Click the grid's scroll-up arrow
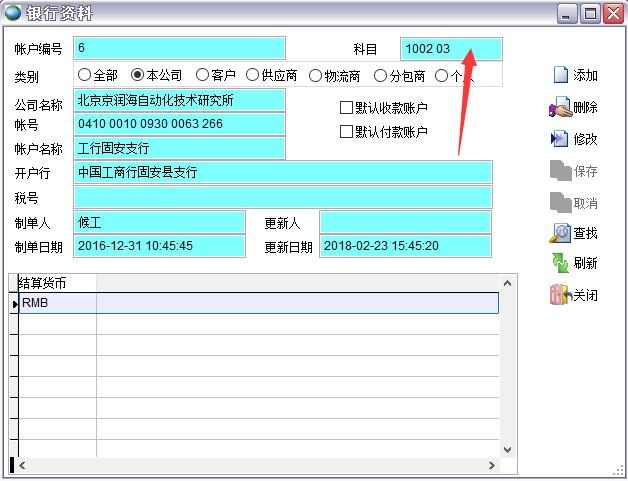Screen dimensions: 628x481 pyautogui.click(x=506, y=283)
